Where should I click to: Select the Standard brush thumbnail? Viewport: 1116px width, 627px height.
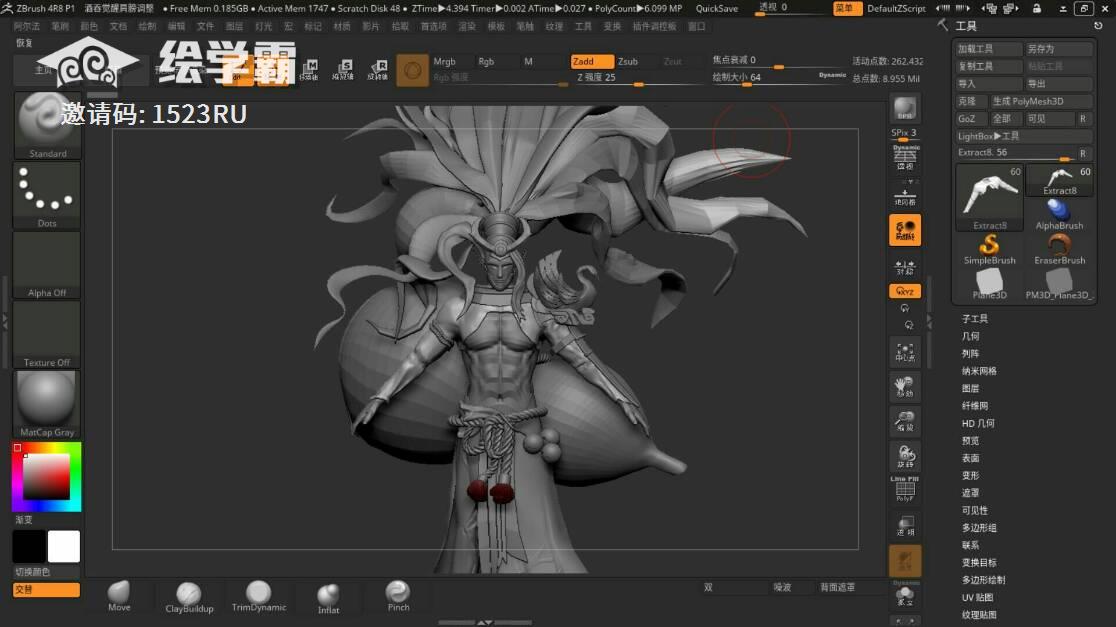(47, 126)
